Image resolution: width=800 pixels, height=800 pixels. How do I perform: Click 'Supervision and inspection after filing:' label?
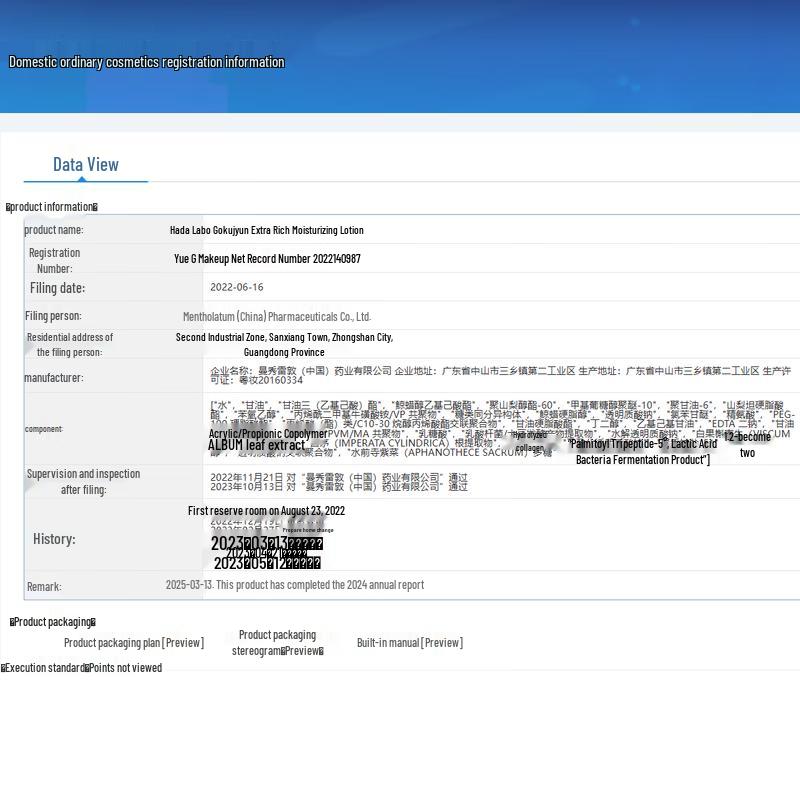(83, 482)
